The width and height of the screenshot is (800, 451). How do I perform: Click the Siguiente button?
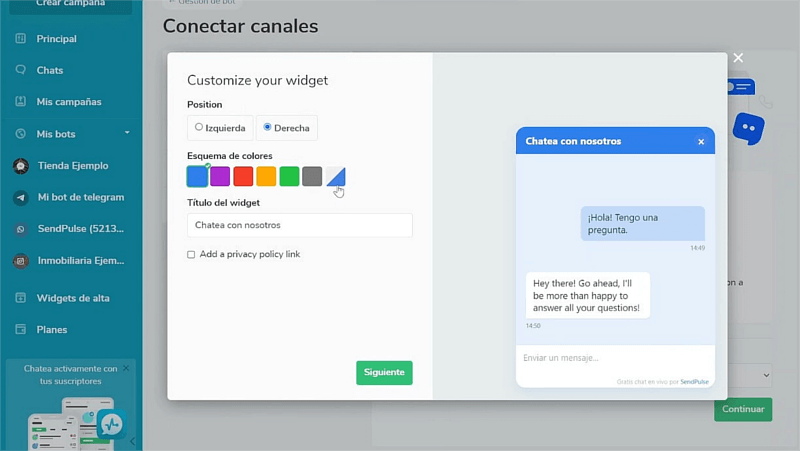coord(384,372)
